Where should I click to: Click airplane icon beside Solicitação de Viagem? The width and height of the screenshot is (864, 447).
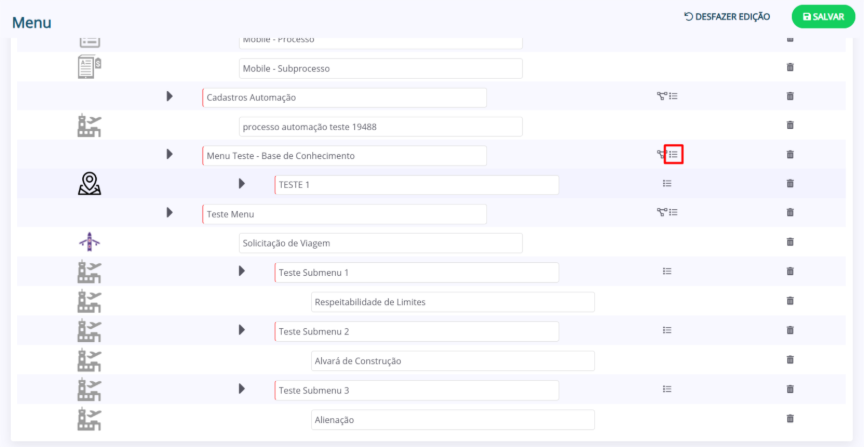tap(89, 242)
